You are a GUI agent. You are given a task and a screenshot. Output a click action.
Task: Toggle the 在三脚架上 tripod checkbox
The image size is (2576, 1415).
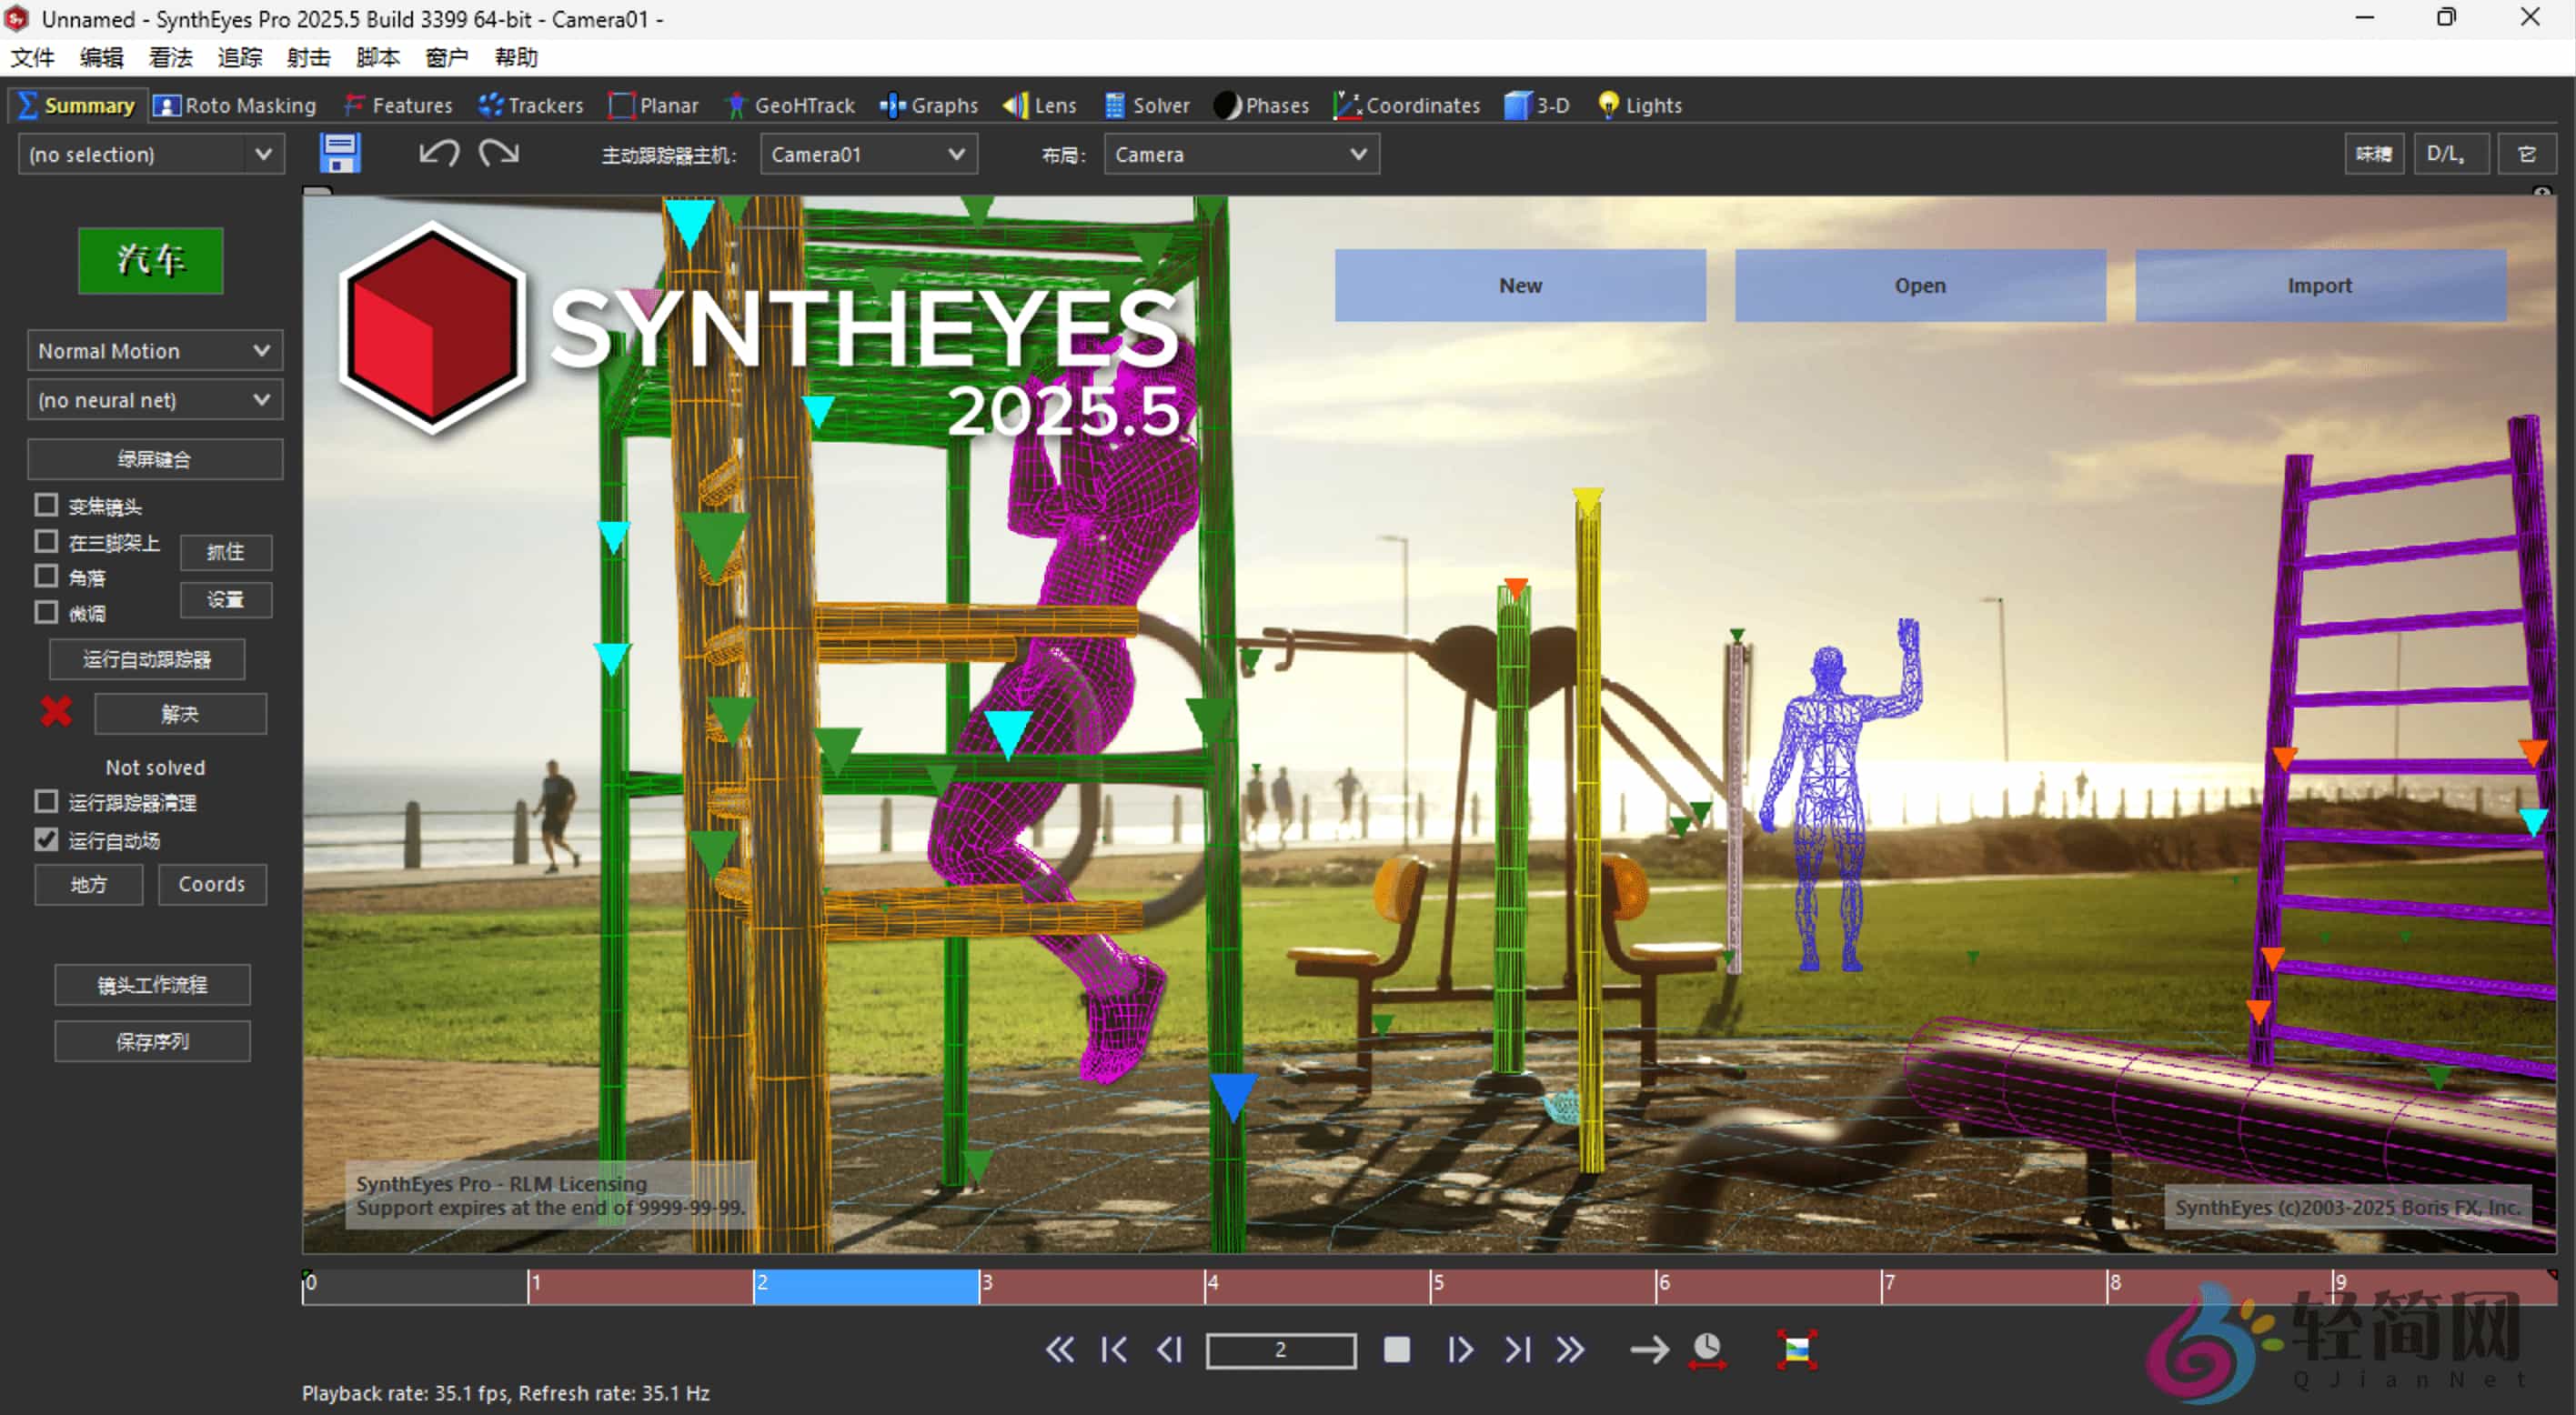(x=46, y=541)
